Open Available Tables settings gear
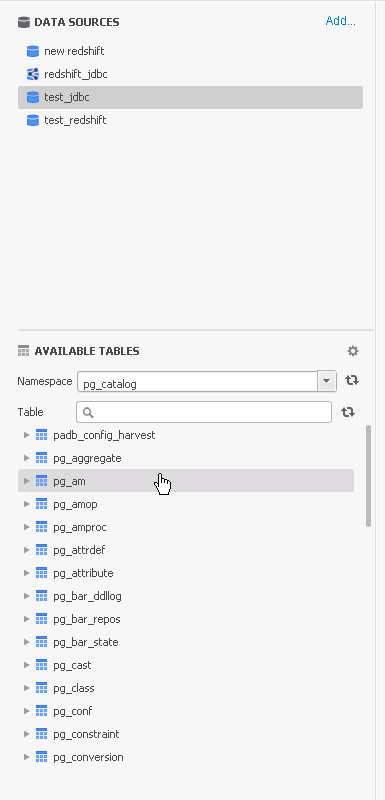 (353, 351)
